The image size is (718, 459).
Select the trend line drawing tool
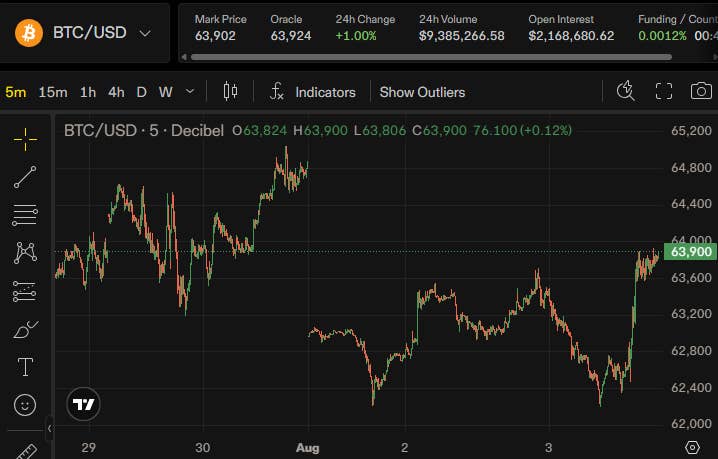[x=25, y=177]
